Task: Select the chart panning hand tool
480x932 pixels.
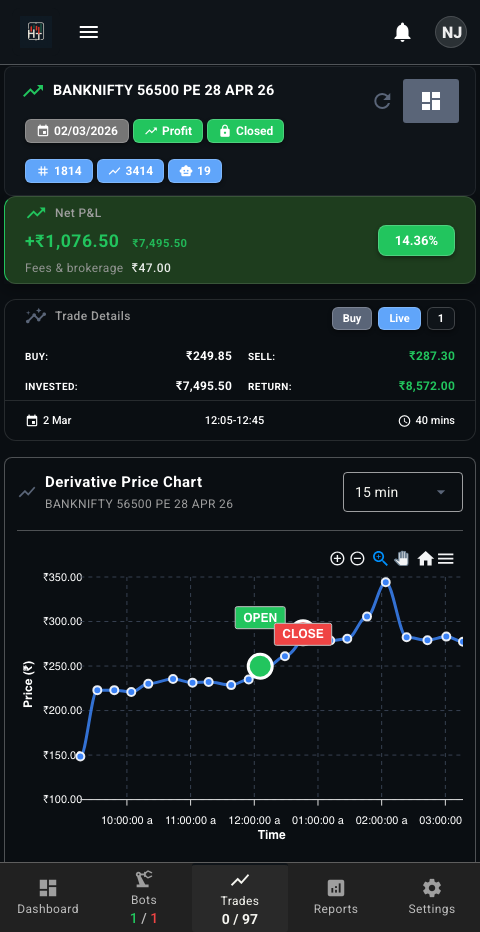Action: pyautogui.click(x=402, y=559)
